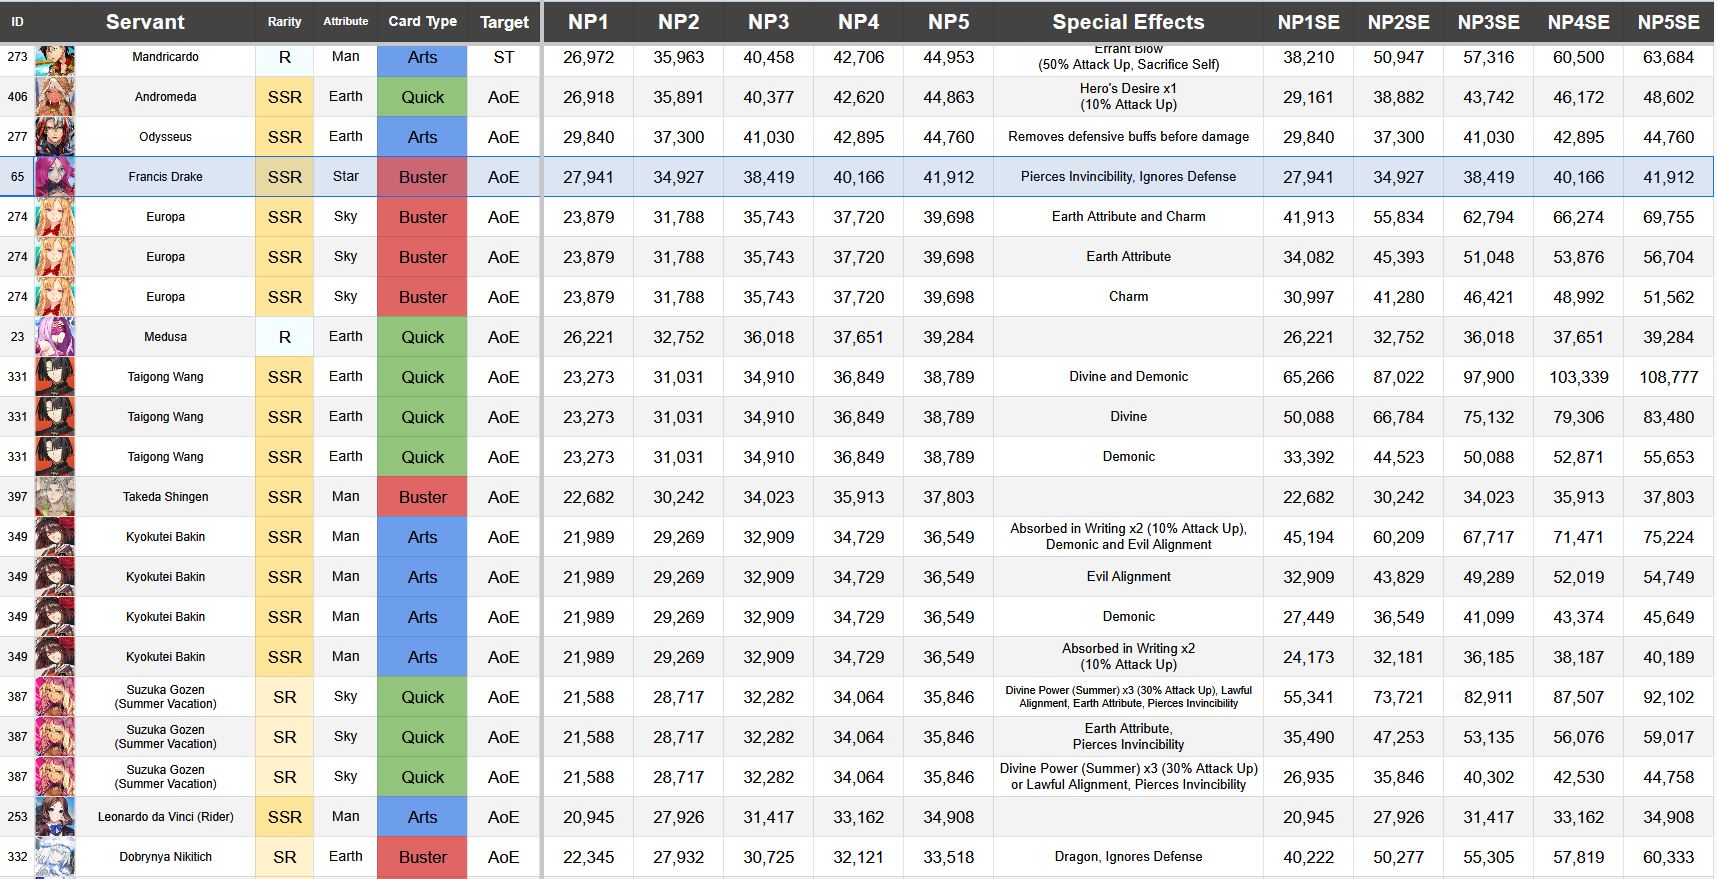Click the 103,339 damage value
This screenshot has width=1717, height=879.
pos(1578,377)
